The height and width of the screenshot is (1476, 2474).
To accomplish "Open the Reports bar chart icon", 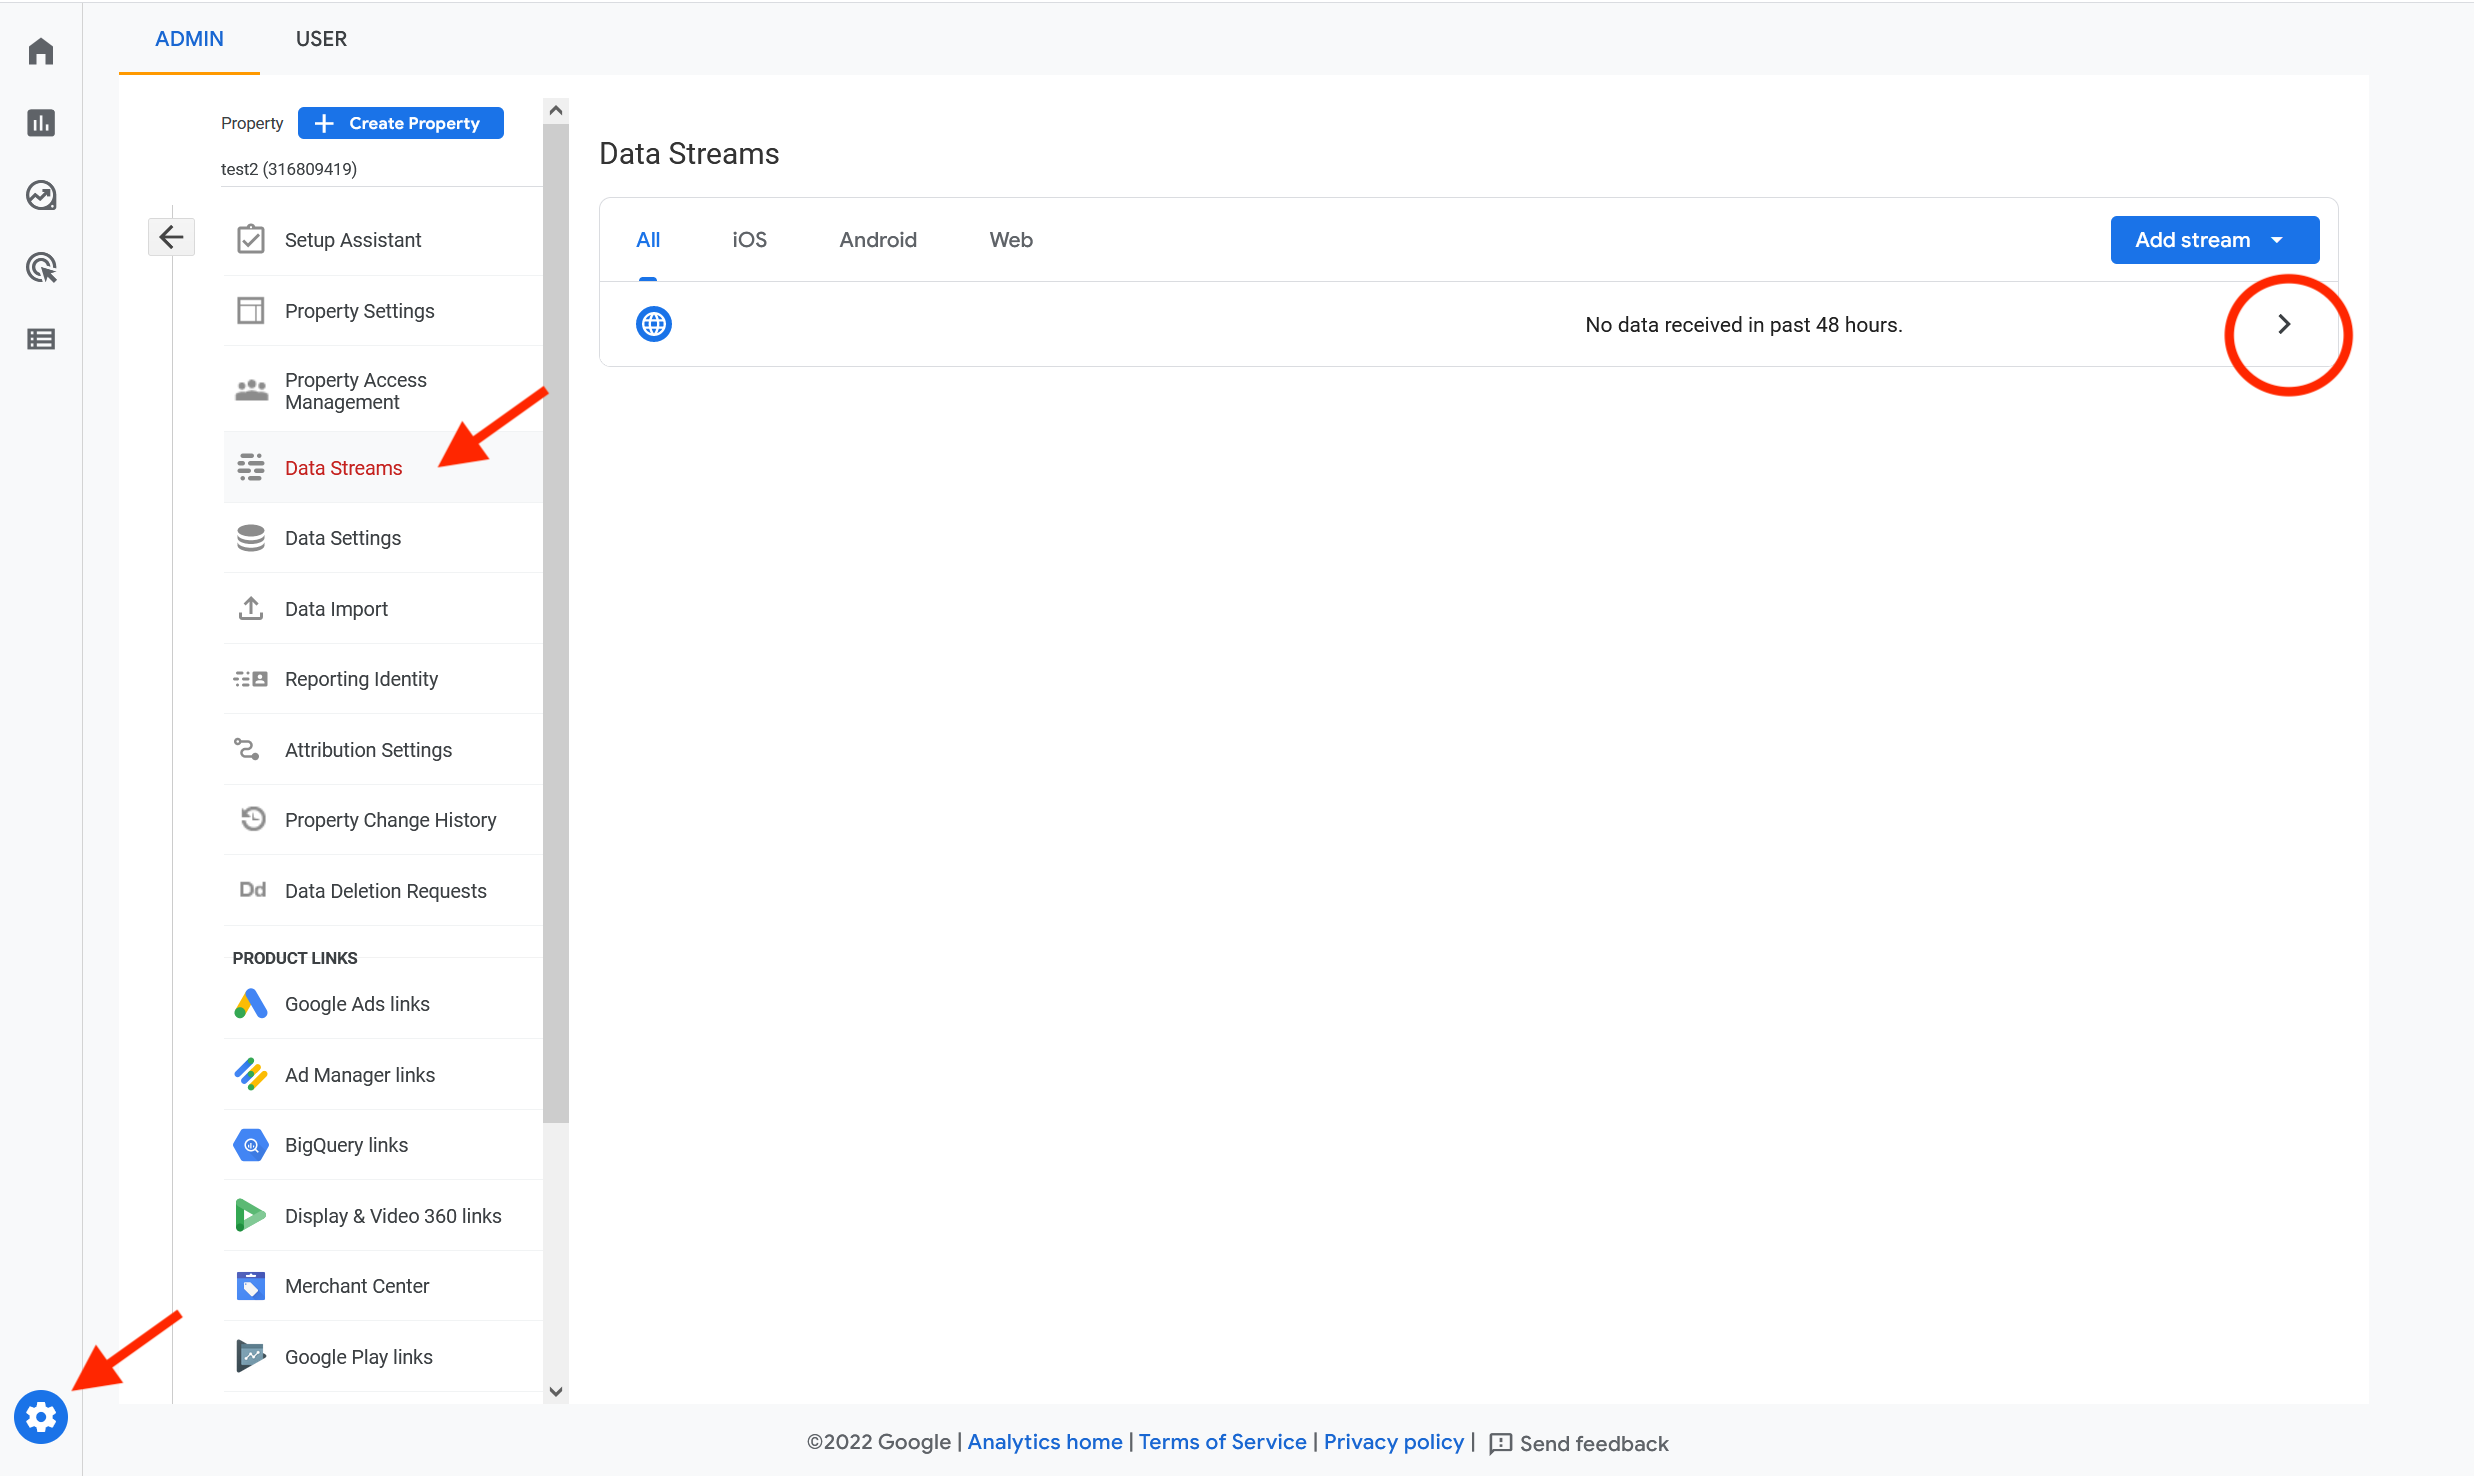I will [41, 123].
